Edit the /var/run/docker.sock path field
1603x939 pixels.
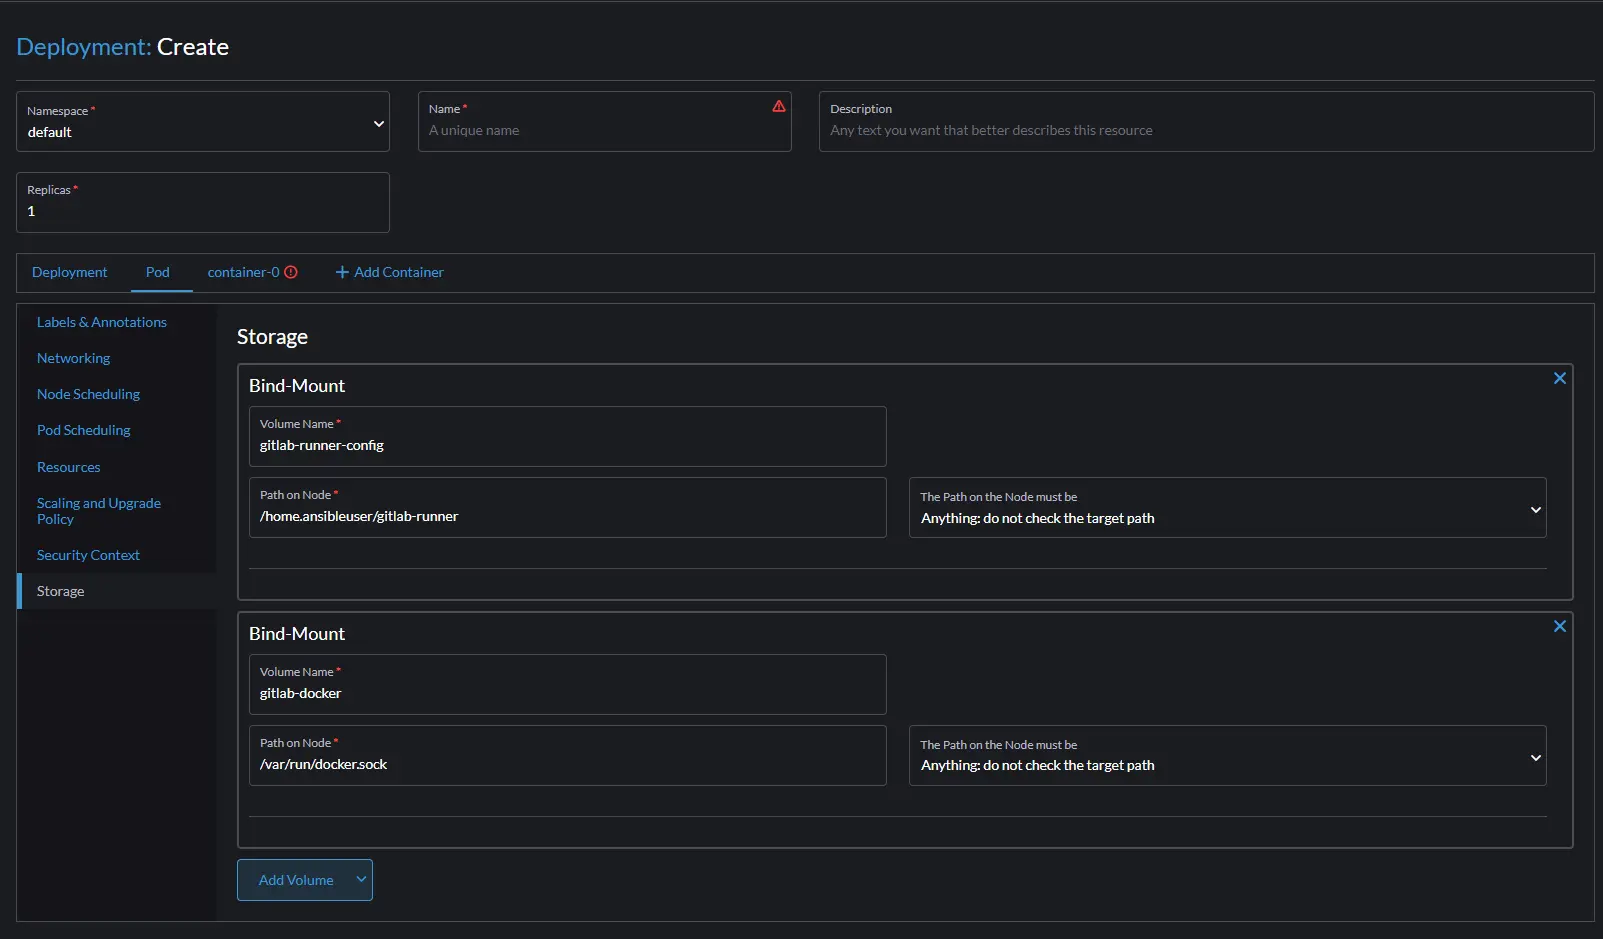(566, 764)
